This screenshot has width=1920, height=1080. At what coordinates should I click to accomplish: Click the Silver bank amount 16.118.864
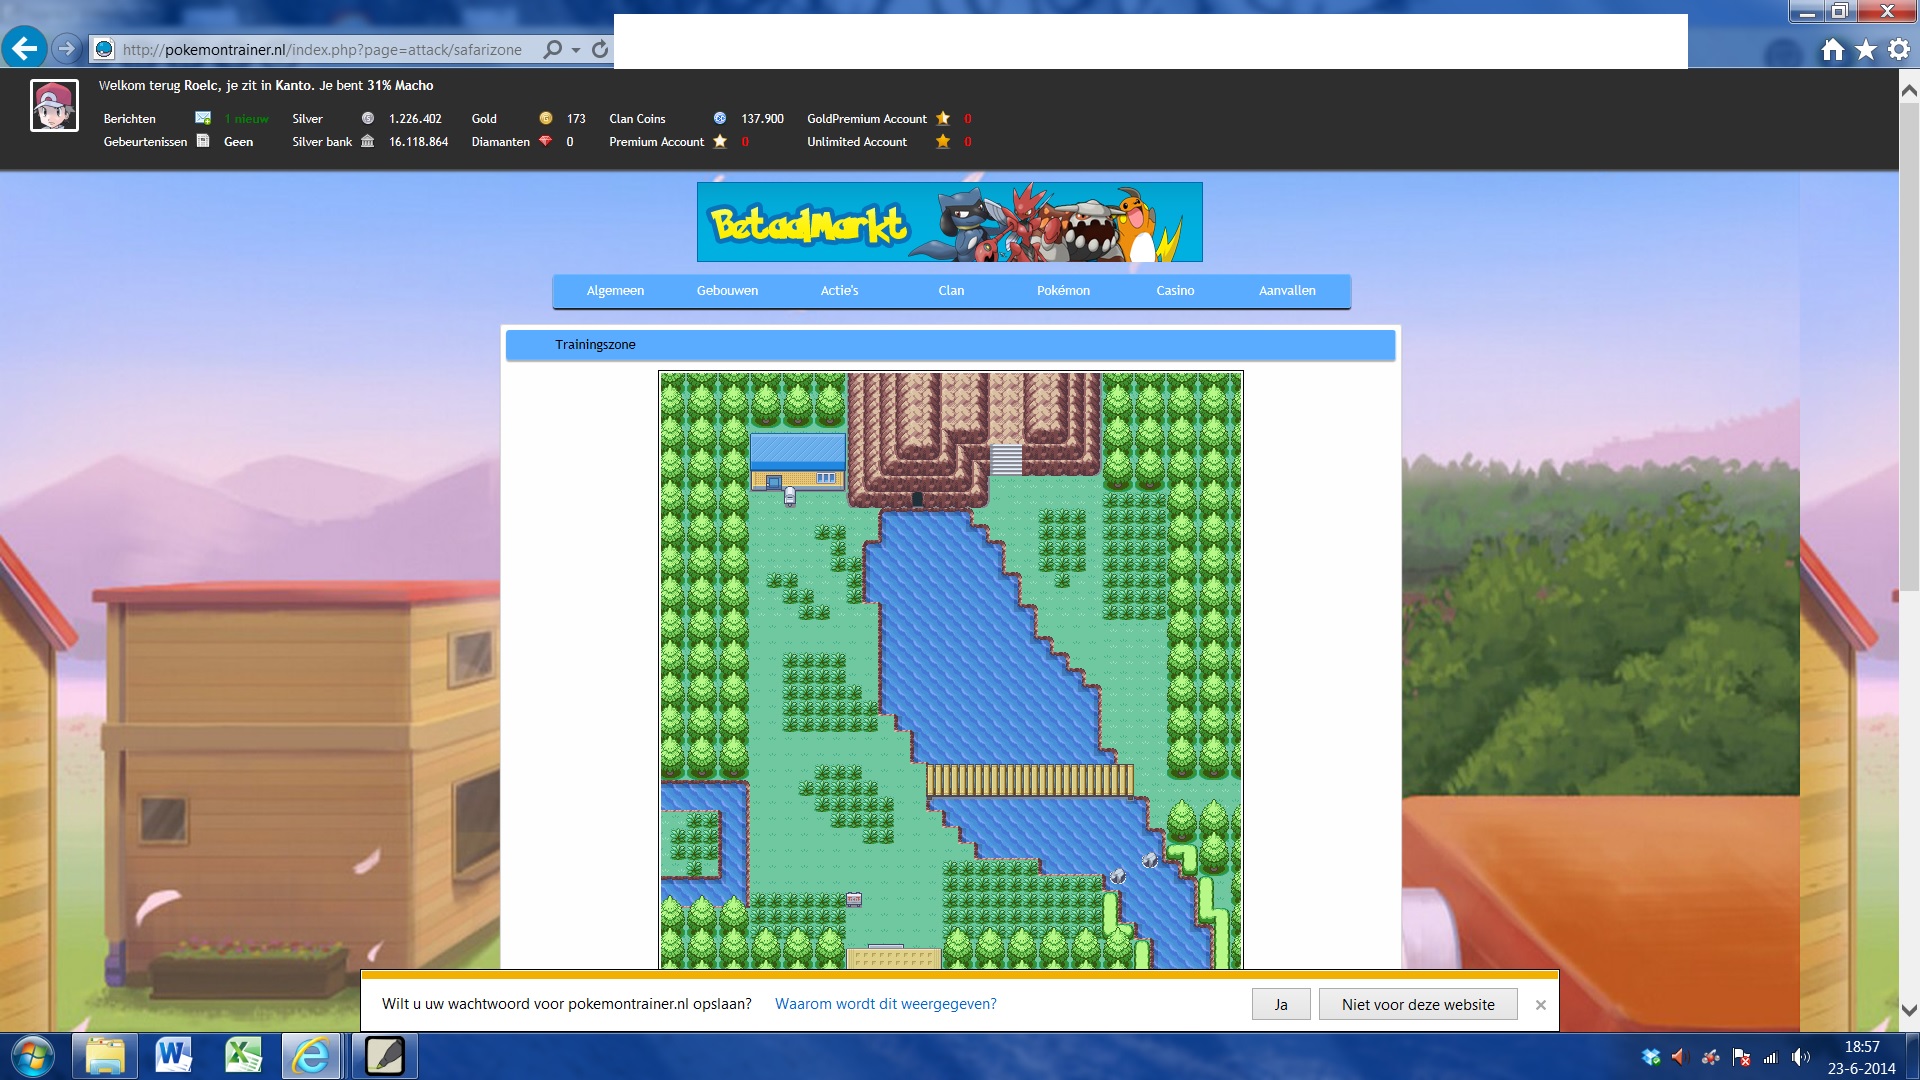click(418, 142)
